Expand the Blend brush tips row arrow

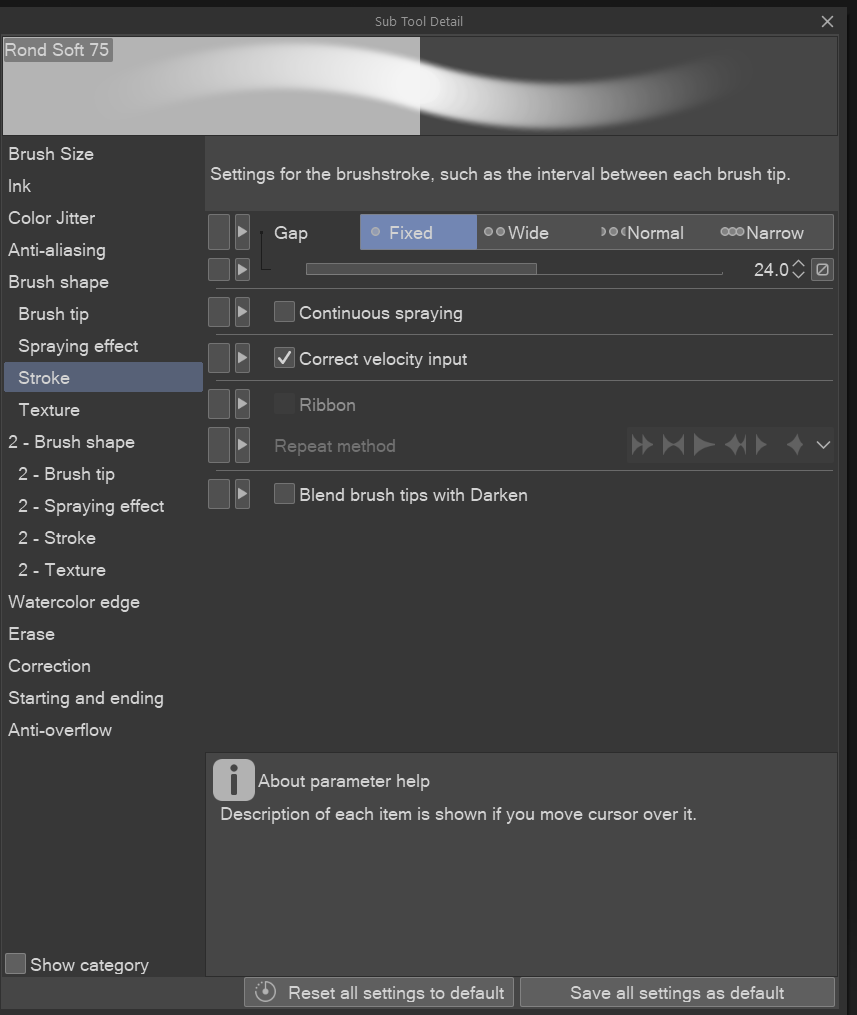tap(242, 494)
